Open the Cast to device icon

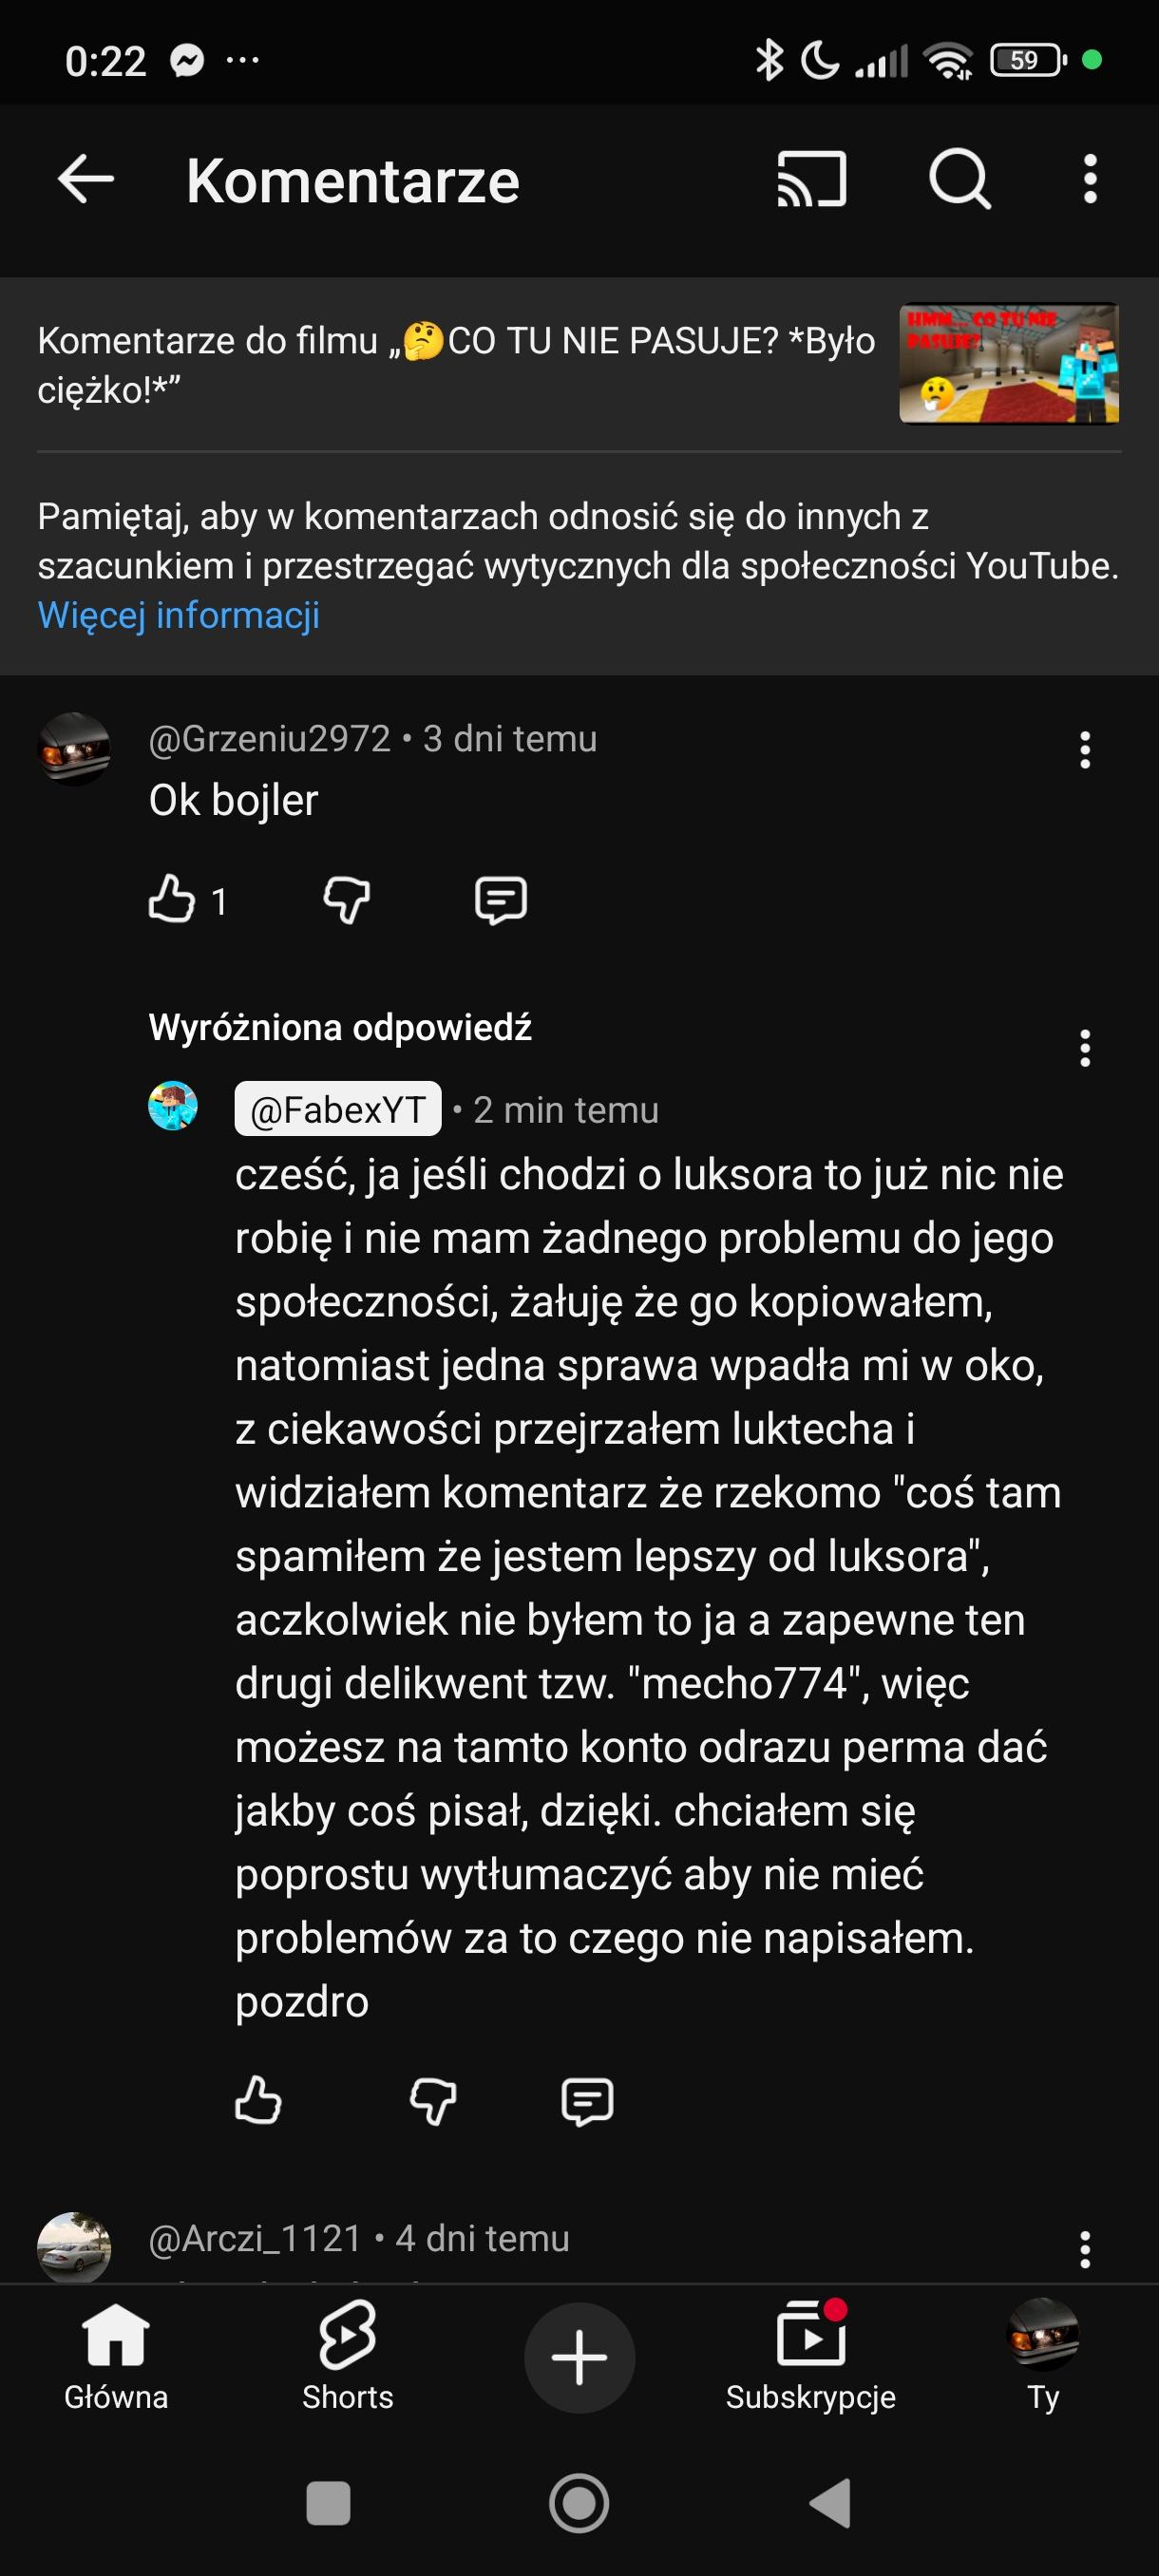tap(811, 180)
